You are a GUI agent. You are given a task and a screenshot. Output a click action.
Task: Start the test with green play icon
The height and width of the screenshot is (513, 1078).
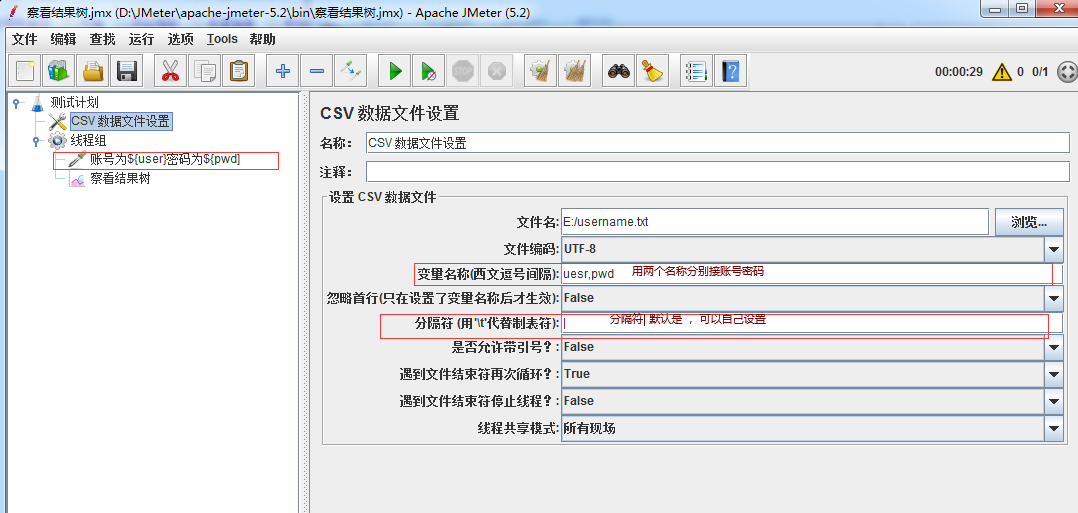pos(395,71)
